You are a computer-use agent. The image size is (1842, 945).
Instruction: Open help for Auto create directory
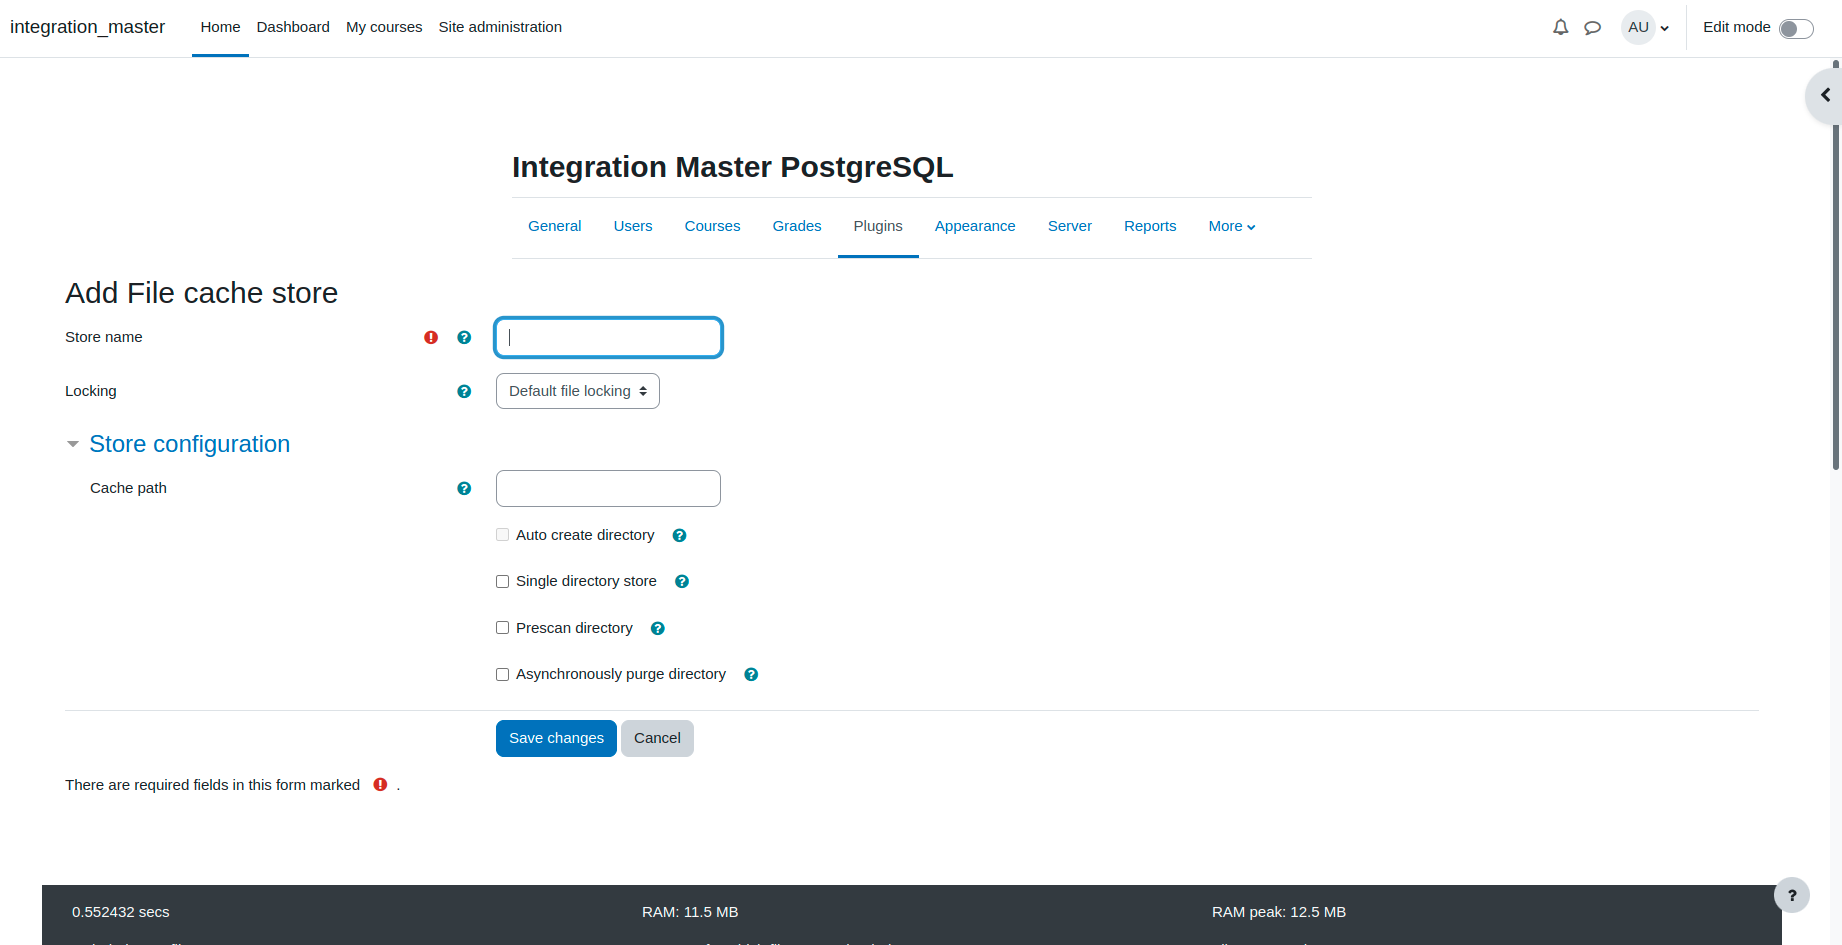click(679, 535)
